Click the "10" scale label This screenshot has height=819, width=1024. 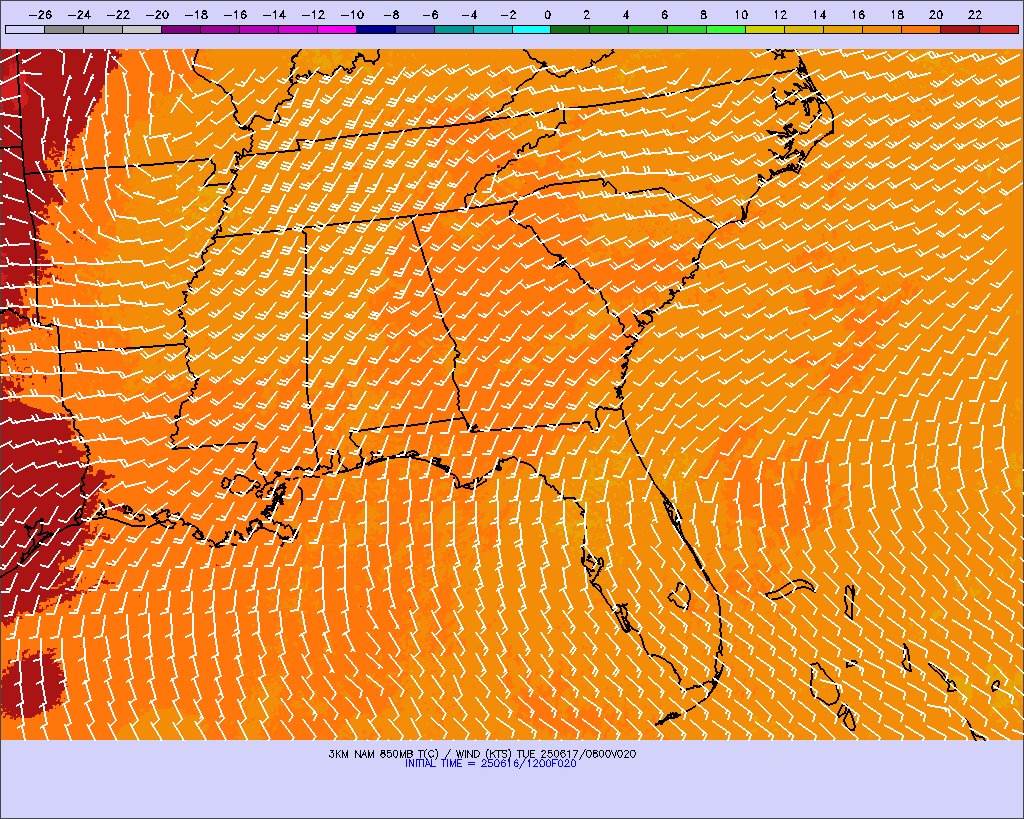(741, 15)
